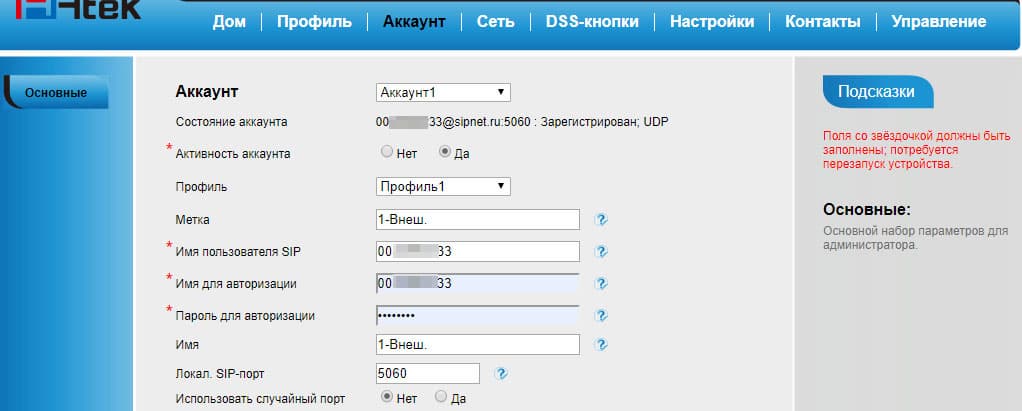
Task: Click the Htek logo
Action: point(77,10)
